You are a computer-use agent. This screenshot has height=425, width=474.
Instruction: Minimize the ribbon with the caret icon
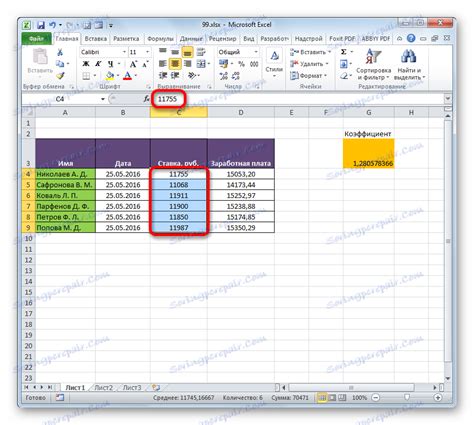coord(399,39)
